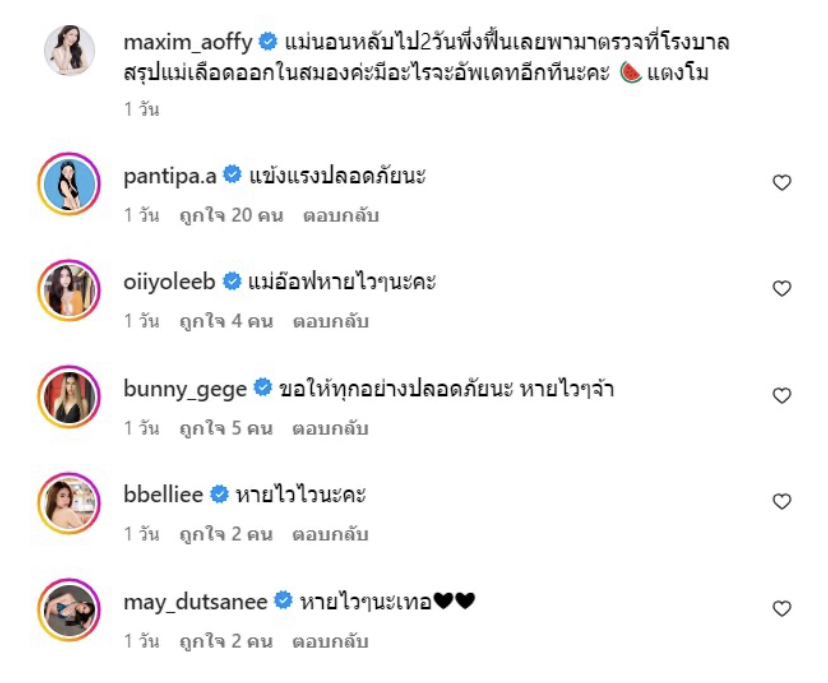Reply to may_dutsanee's comment via ตอบกลับ

click(x=330, y=641)
